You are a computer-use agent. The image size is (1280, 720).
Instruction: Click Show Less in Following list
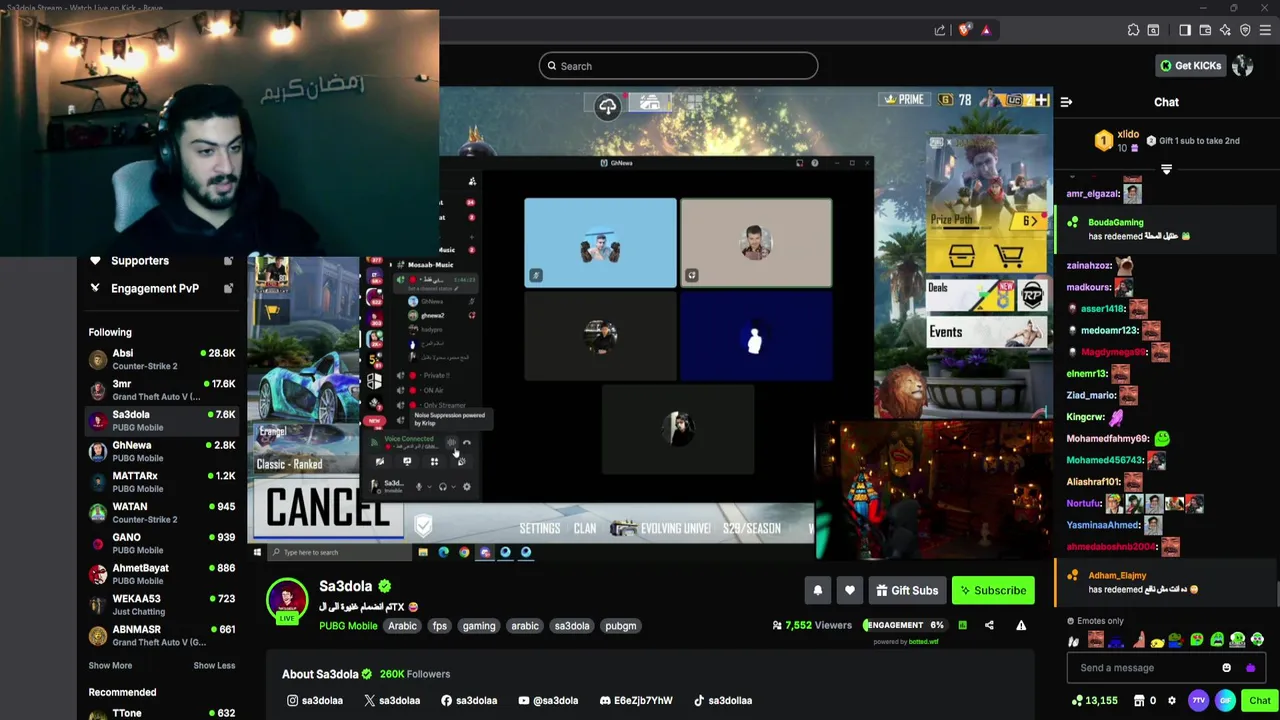[214, 665]
